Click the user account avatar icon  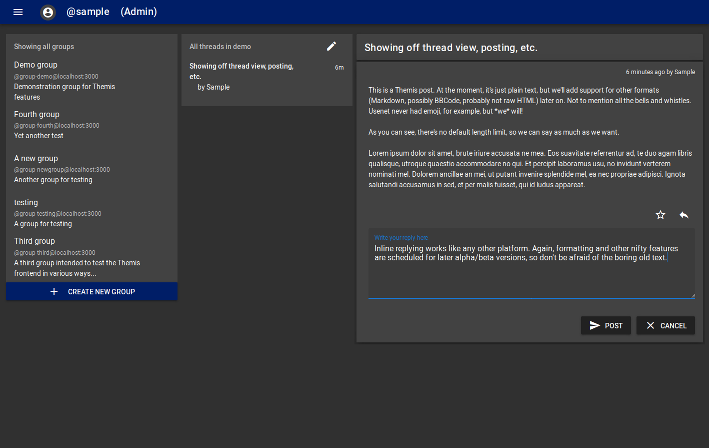coord(48,12)
